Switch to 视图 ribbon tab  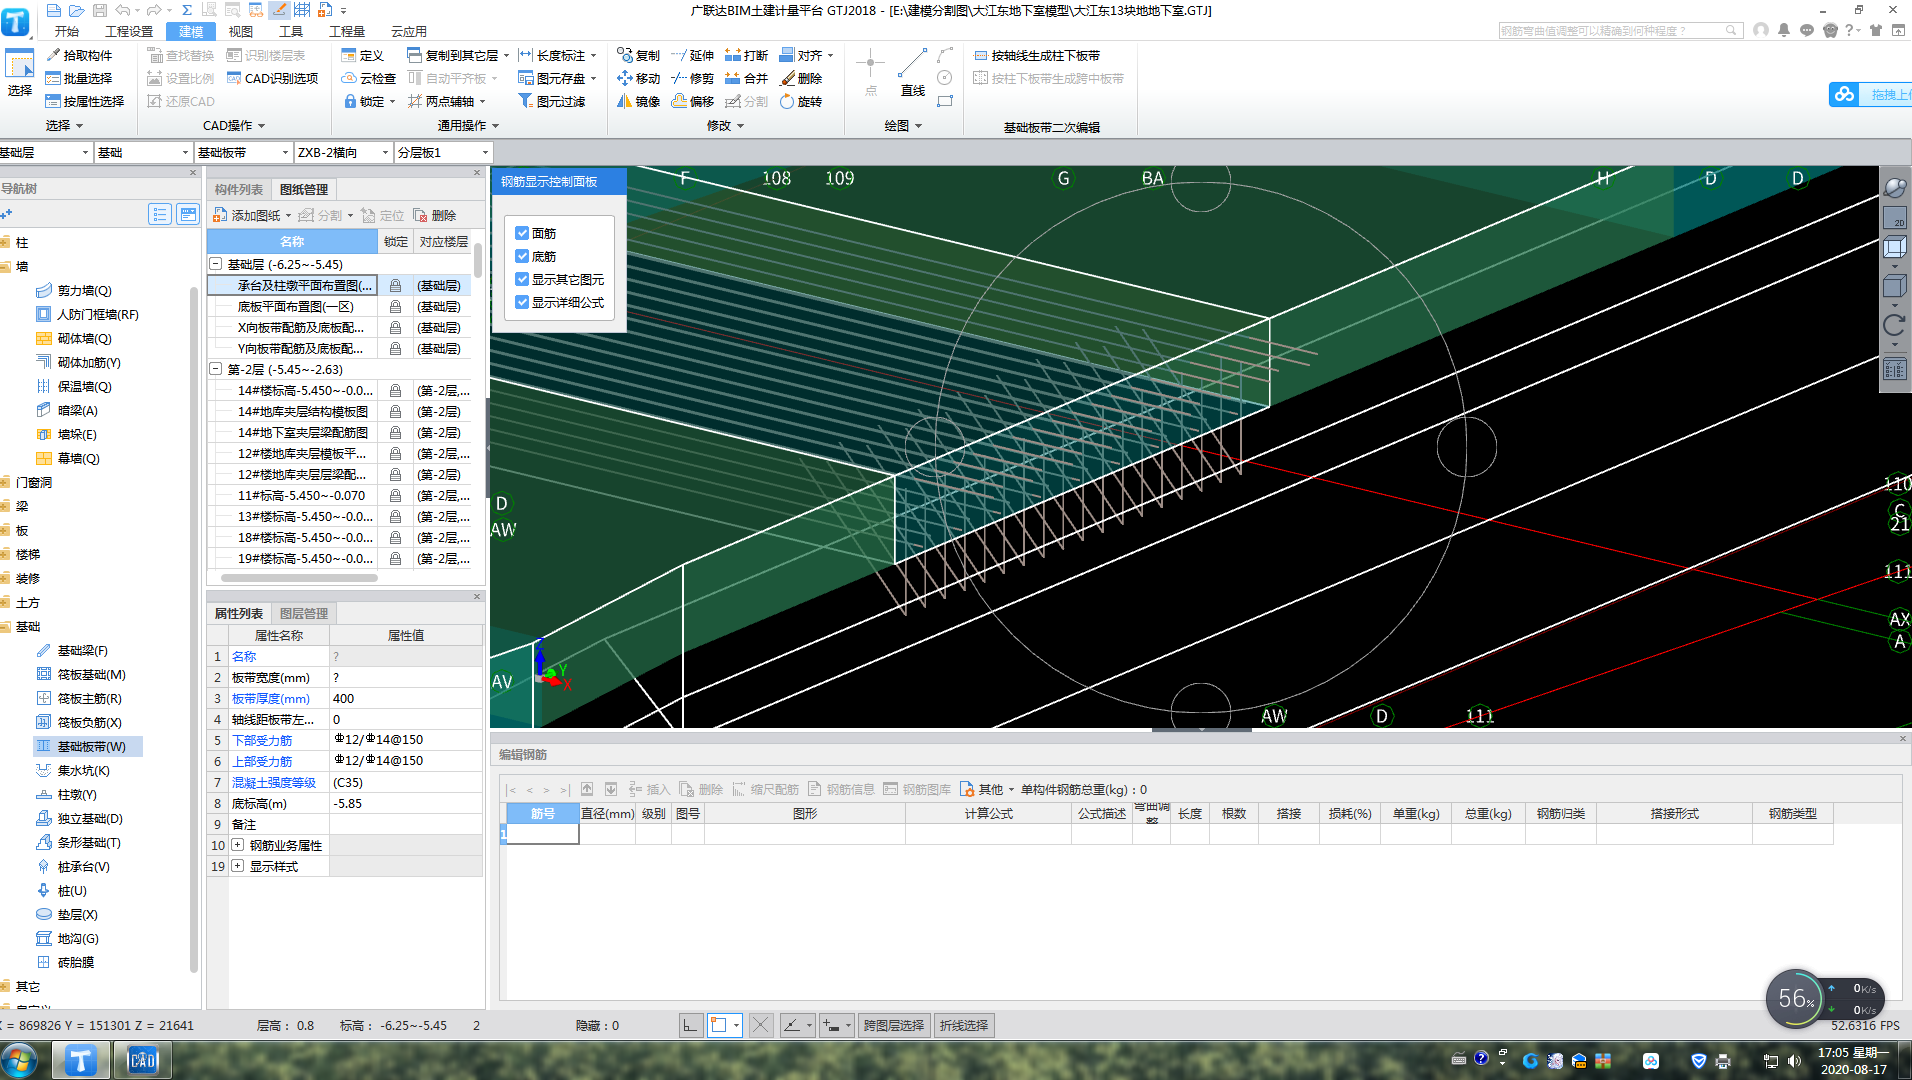point(241,31)
